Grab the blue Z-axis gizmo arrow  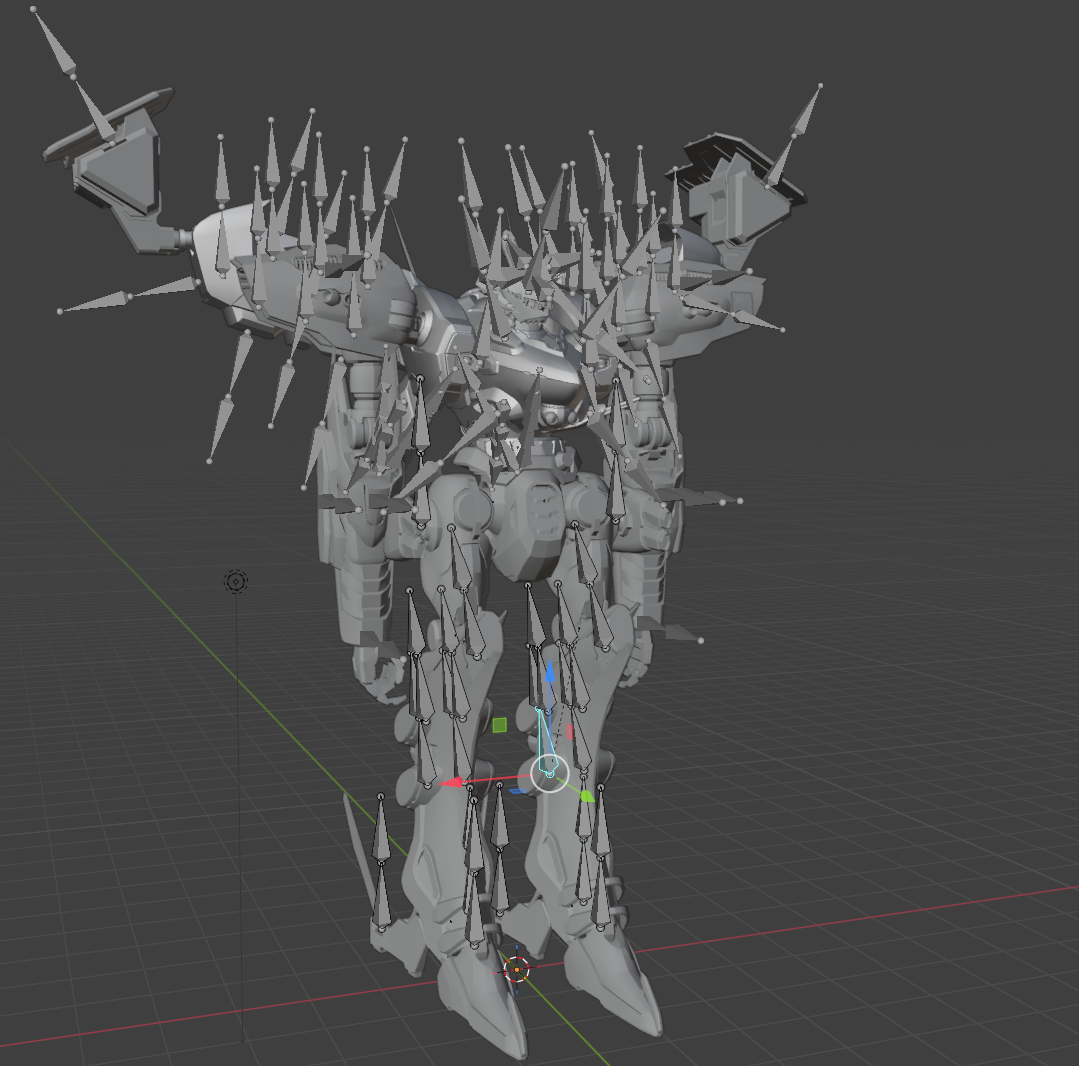coord(550,672)
